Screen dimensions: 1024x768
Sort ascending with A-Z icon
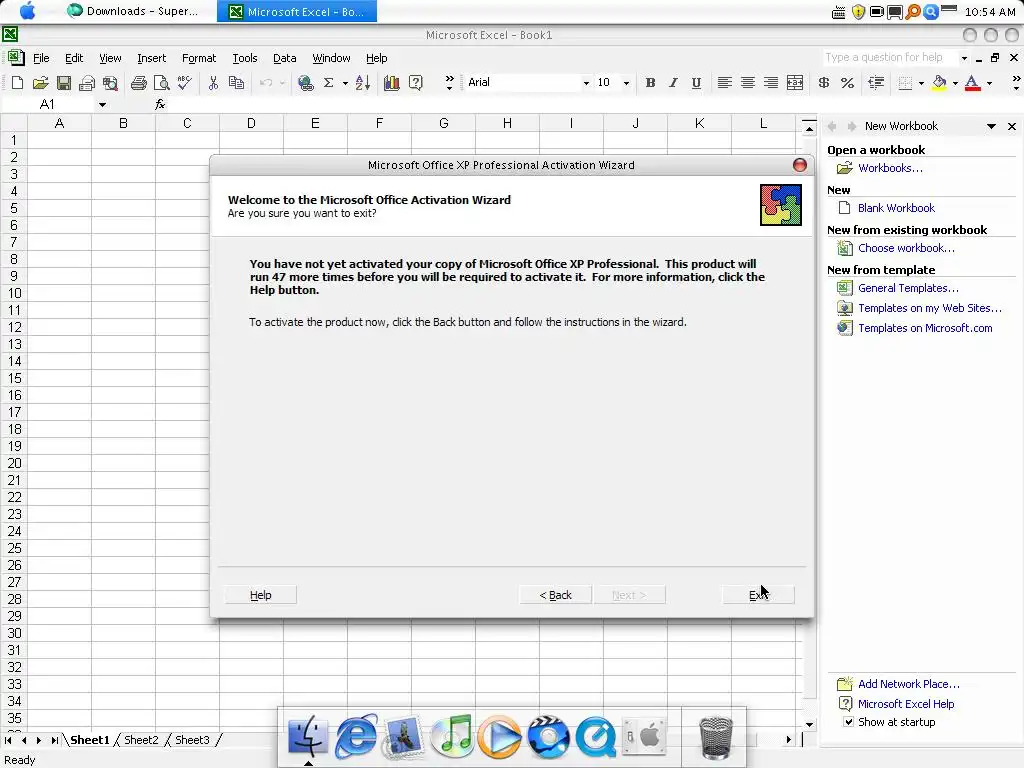363,83
